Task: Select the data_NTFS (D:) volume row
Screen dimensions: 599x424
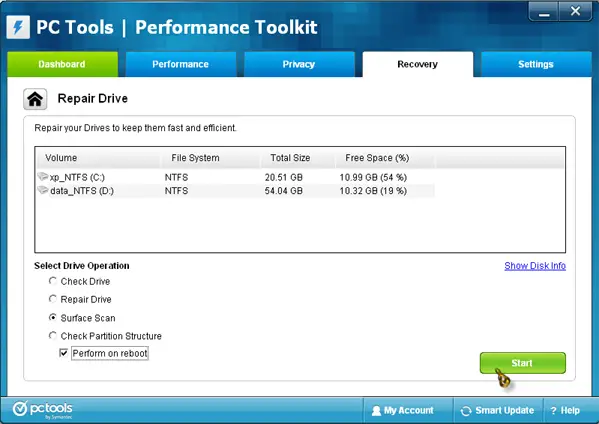Action: (236, 191)
